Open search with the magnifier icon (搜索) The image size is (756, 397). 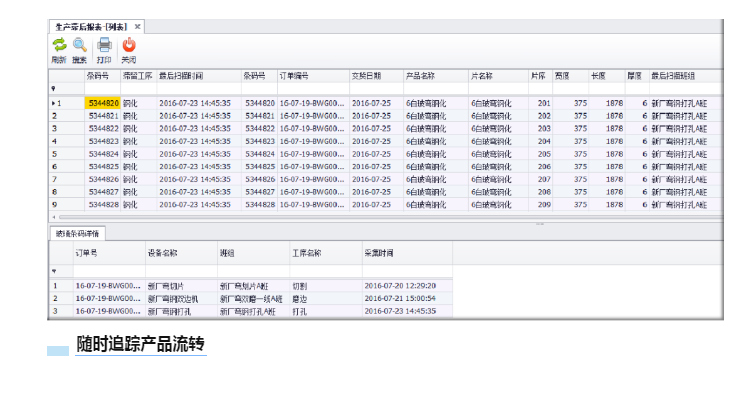(x=80, y=50)
